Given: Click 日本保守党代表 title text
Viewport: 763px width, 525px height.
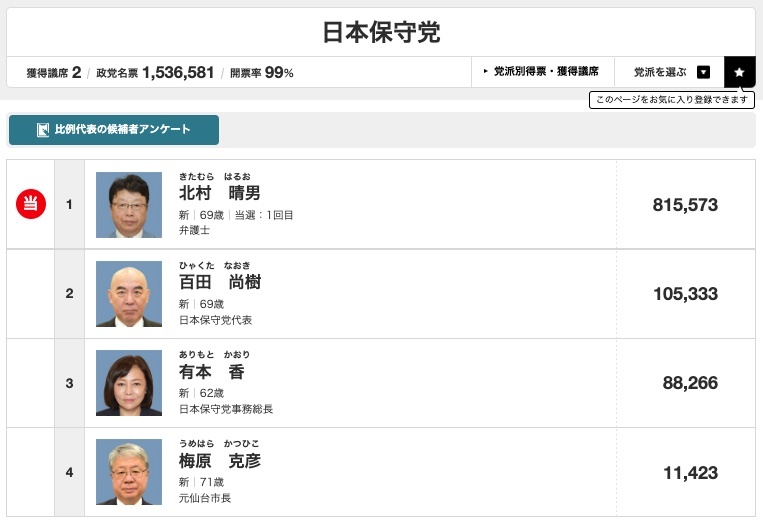Looking at the screenshot, I should coord(216,320).
